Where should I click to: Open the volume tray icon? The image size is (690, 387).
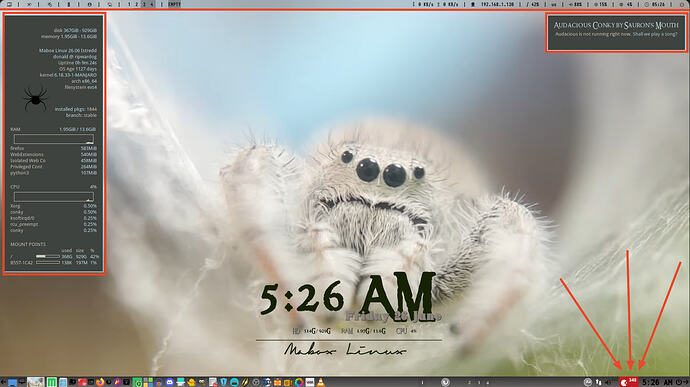point(609,382)
